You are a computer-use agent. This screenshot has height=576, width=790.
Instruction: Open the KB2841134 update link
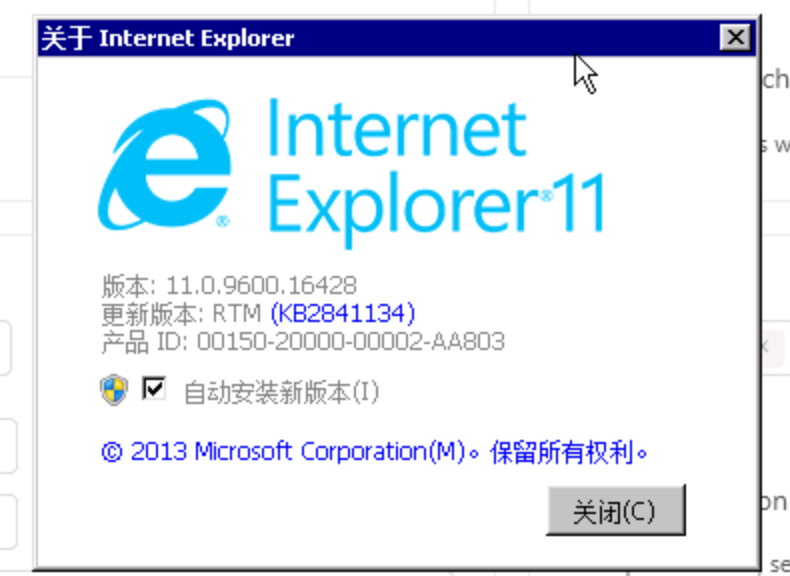point(343,313)
